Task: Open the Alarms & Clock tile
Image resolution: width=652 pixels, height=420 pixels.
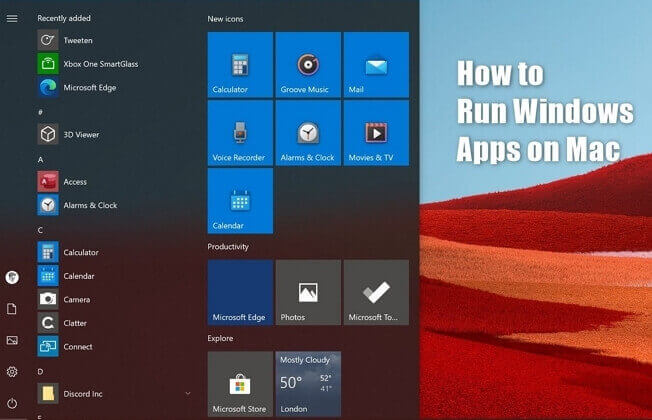Action: [308, 133]
